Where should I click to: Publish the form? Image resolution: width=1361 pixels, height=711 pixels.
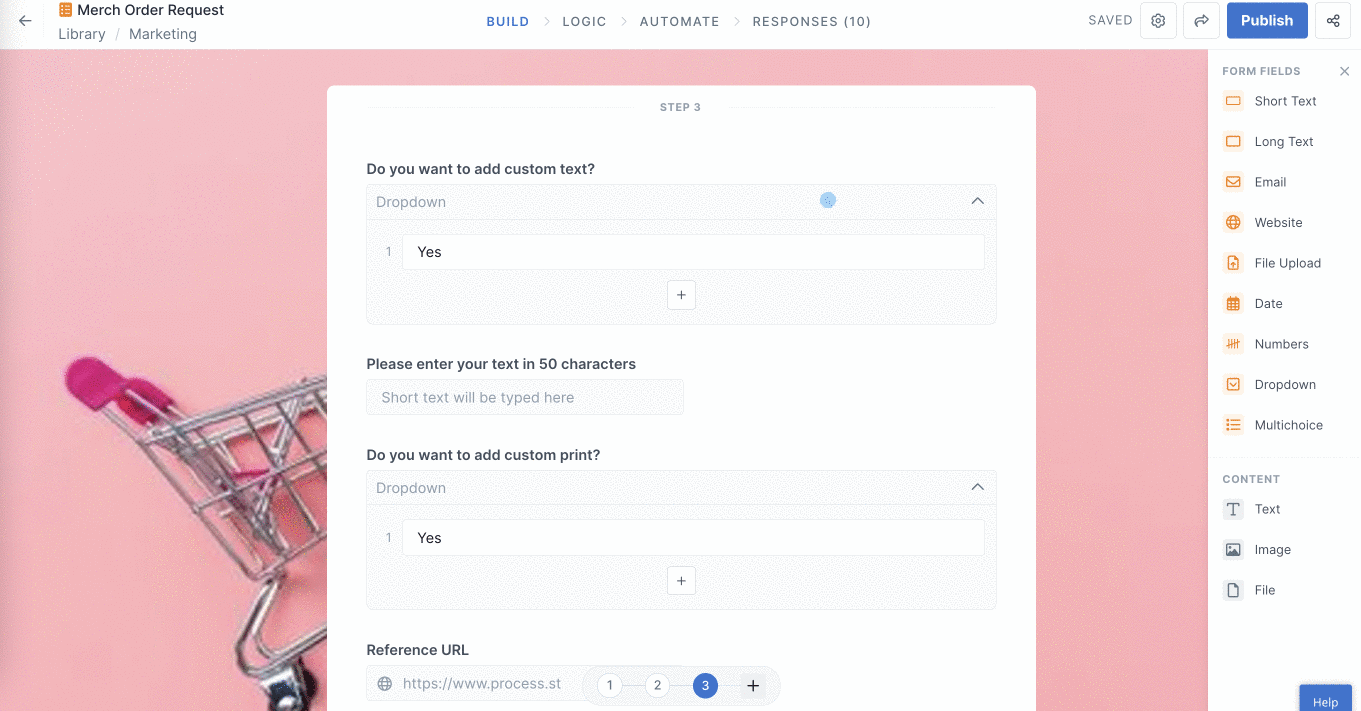[x=1267, y=21]
